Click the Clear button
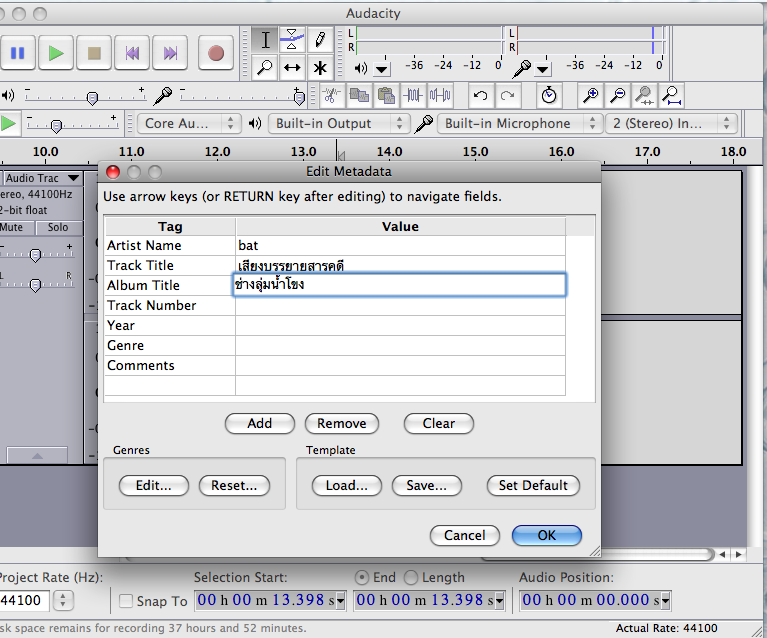Screen dimensions: 767x638 coord(439,423)
